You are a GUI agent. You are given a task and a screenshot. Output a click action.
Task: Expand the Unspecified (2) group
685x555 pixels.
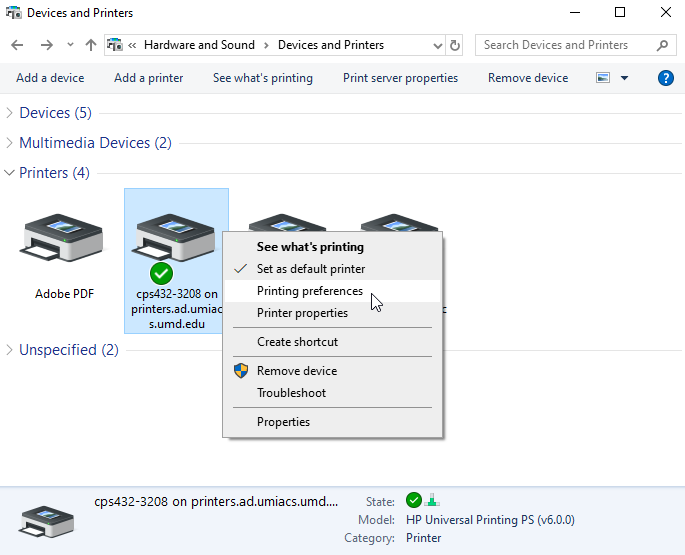(10, 350)
